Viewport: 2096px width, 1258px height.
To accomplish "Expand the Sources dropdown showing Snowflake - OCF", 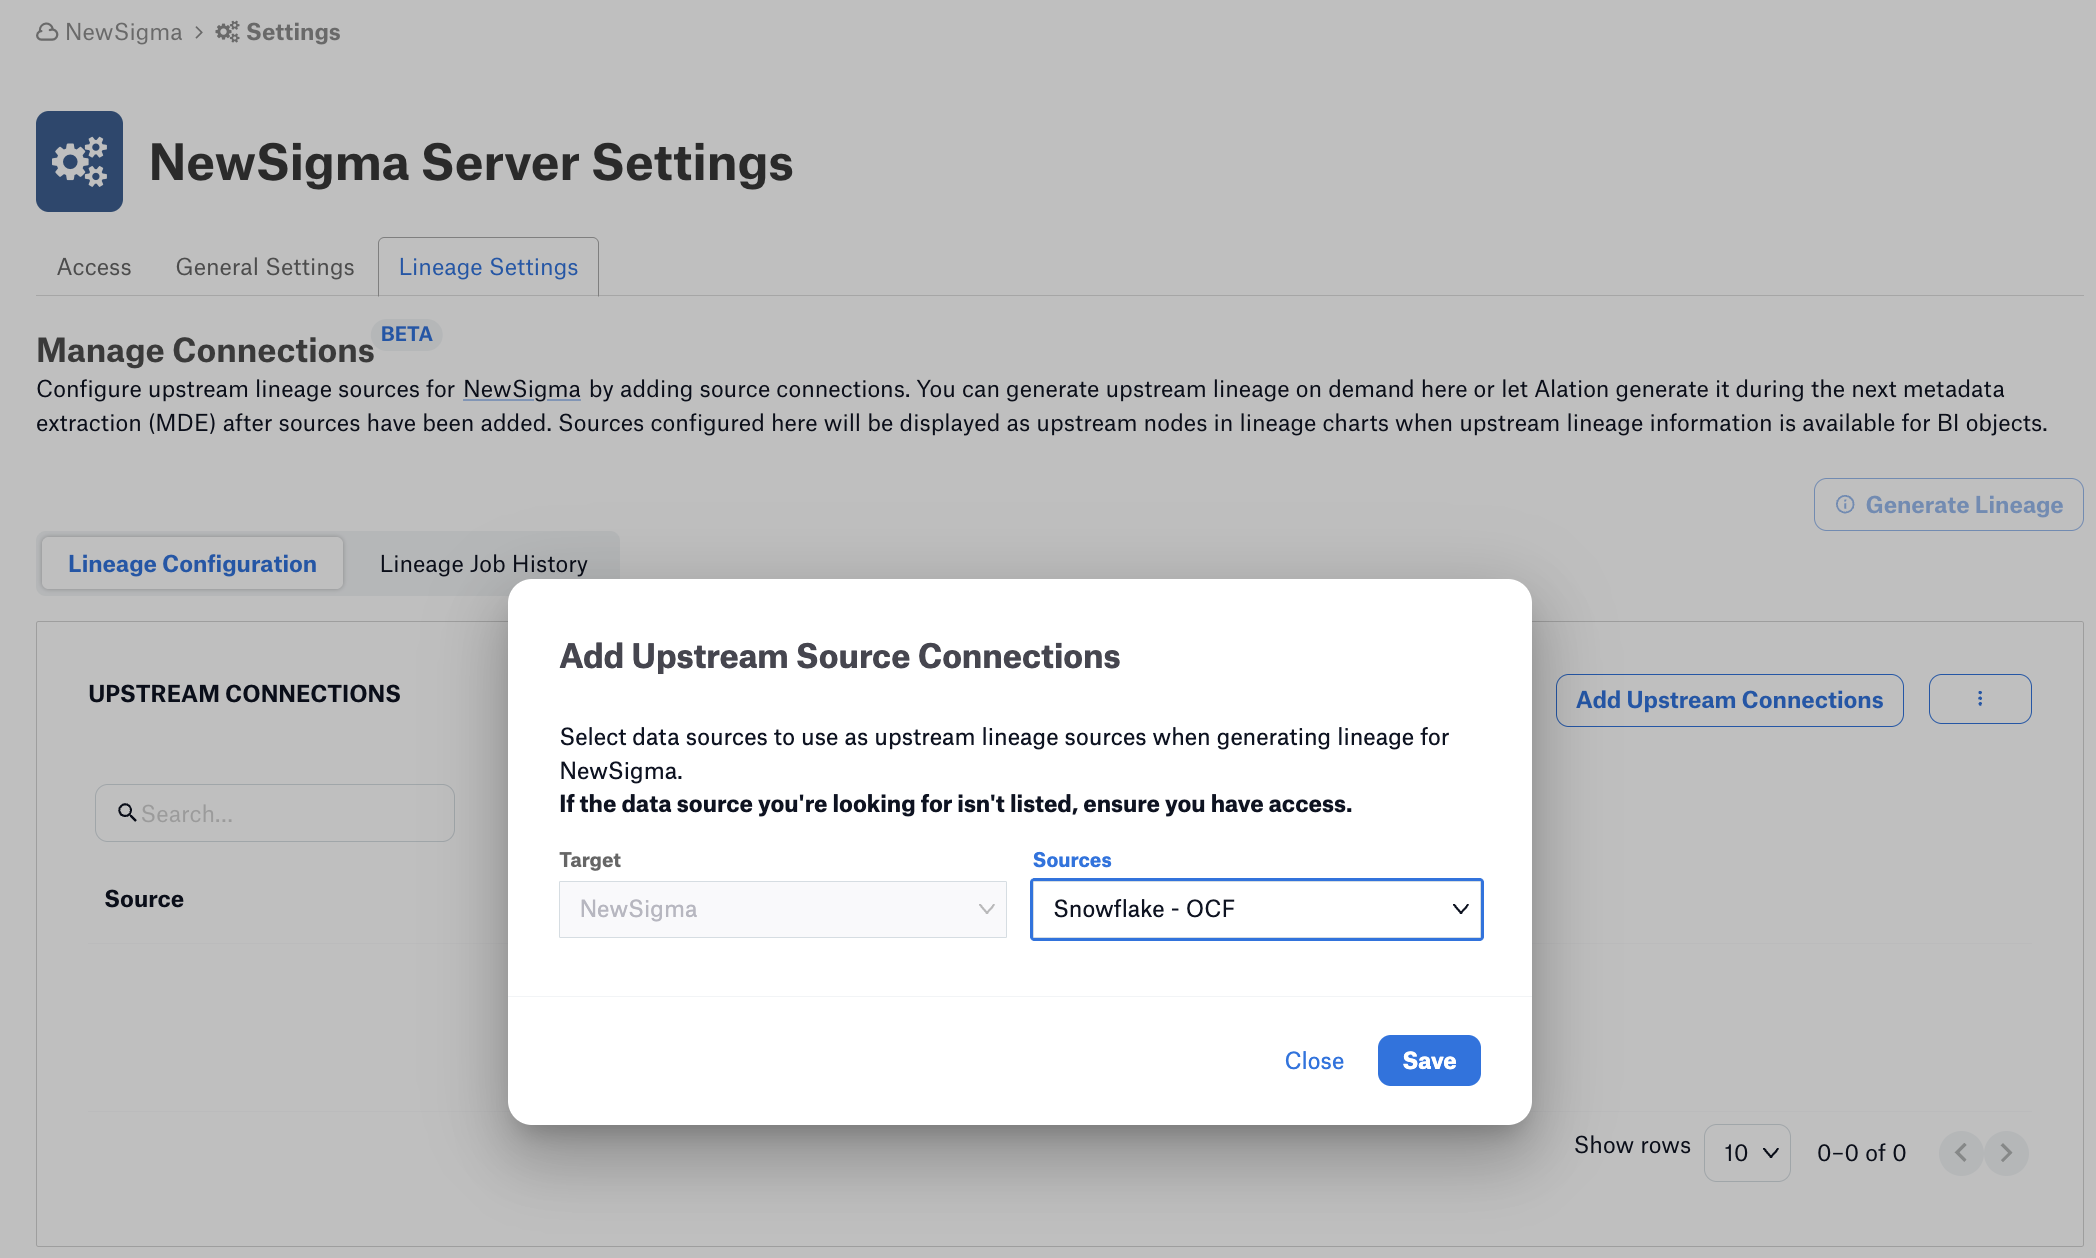I will [x=1256, y=909].
